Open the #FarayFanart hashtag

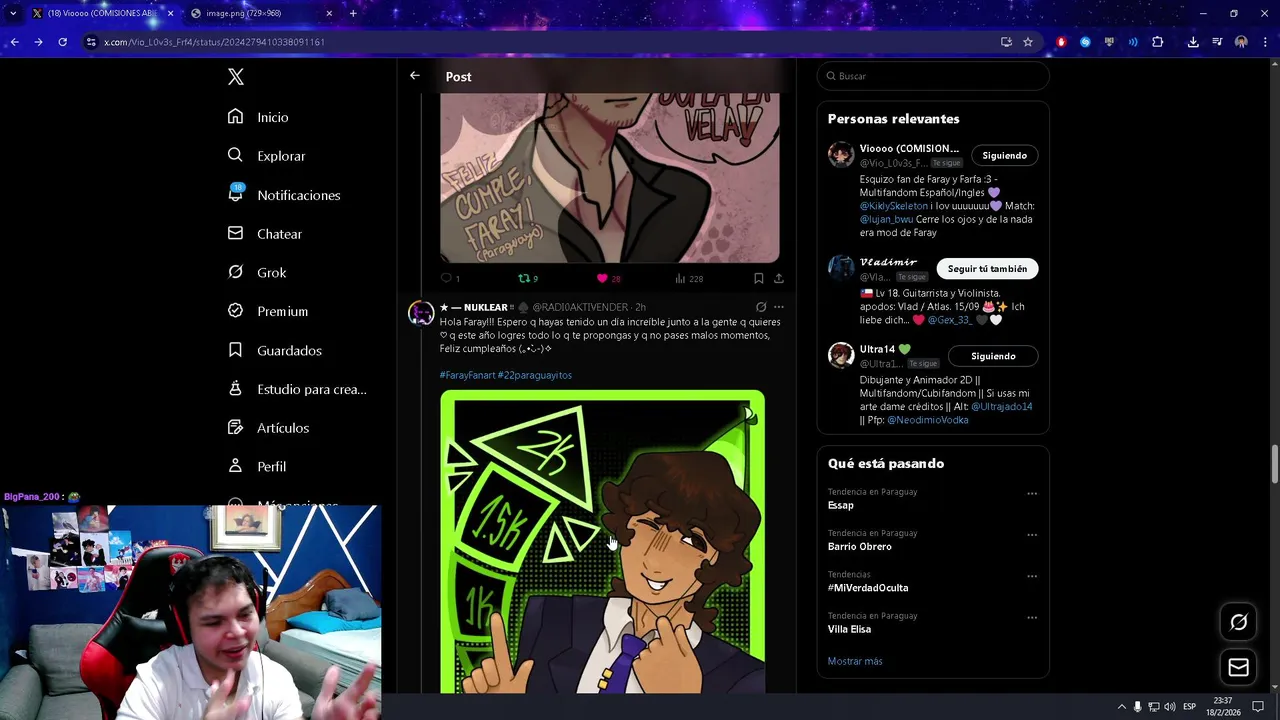[467, 375]
